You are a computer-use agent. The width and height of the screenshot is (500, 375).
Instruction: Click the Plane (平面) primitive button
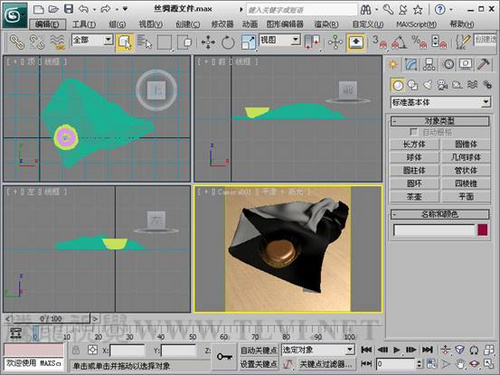(x=466, y=197)
